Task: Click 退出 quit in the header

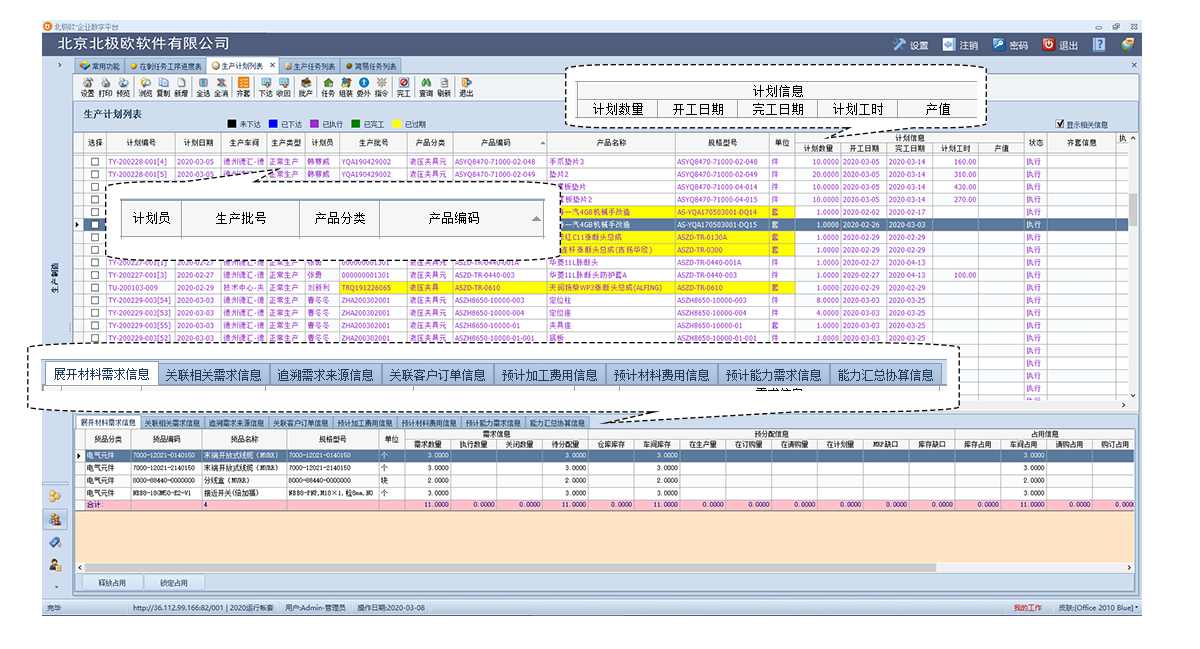Action: 1060,45
